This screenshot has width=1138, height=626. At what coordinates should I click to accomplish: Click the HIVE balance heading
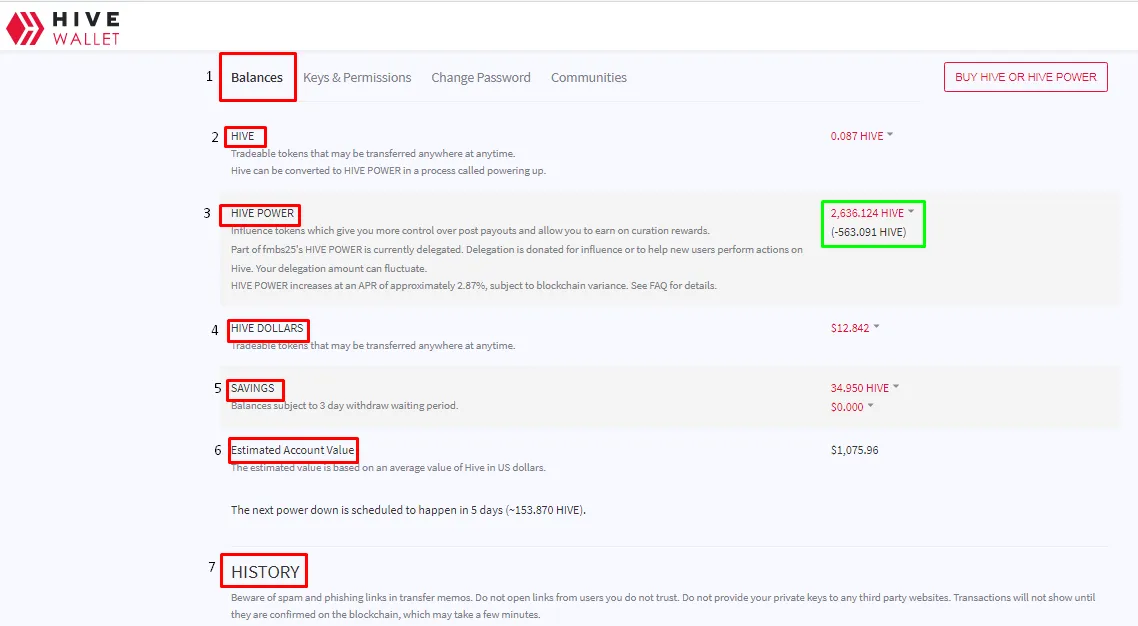coord(242,136)
